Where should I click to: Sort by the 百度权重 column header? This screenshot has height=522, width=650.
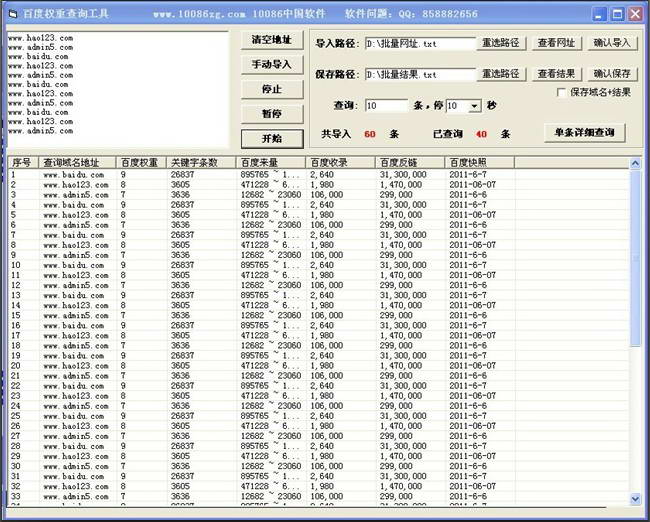click(141, 163)
